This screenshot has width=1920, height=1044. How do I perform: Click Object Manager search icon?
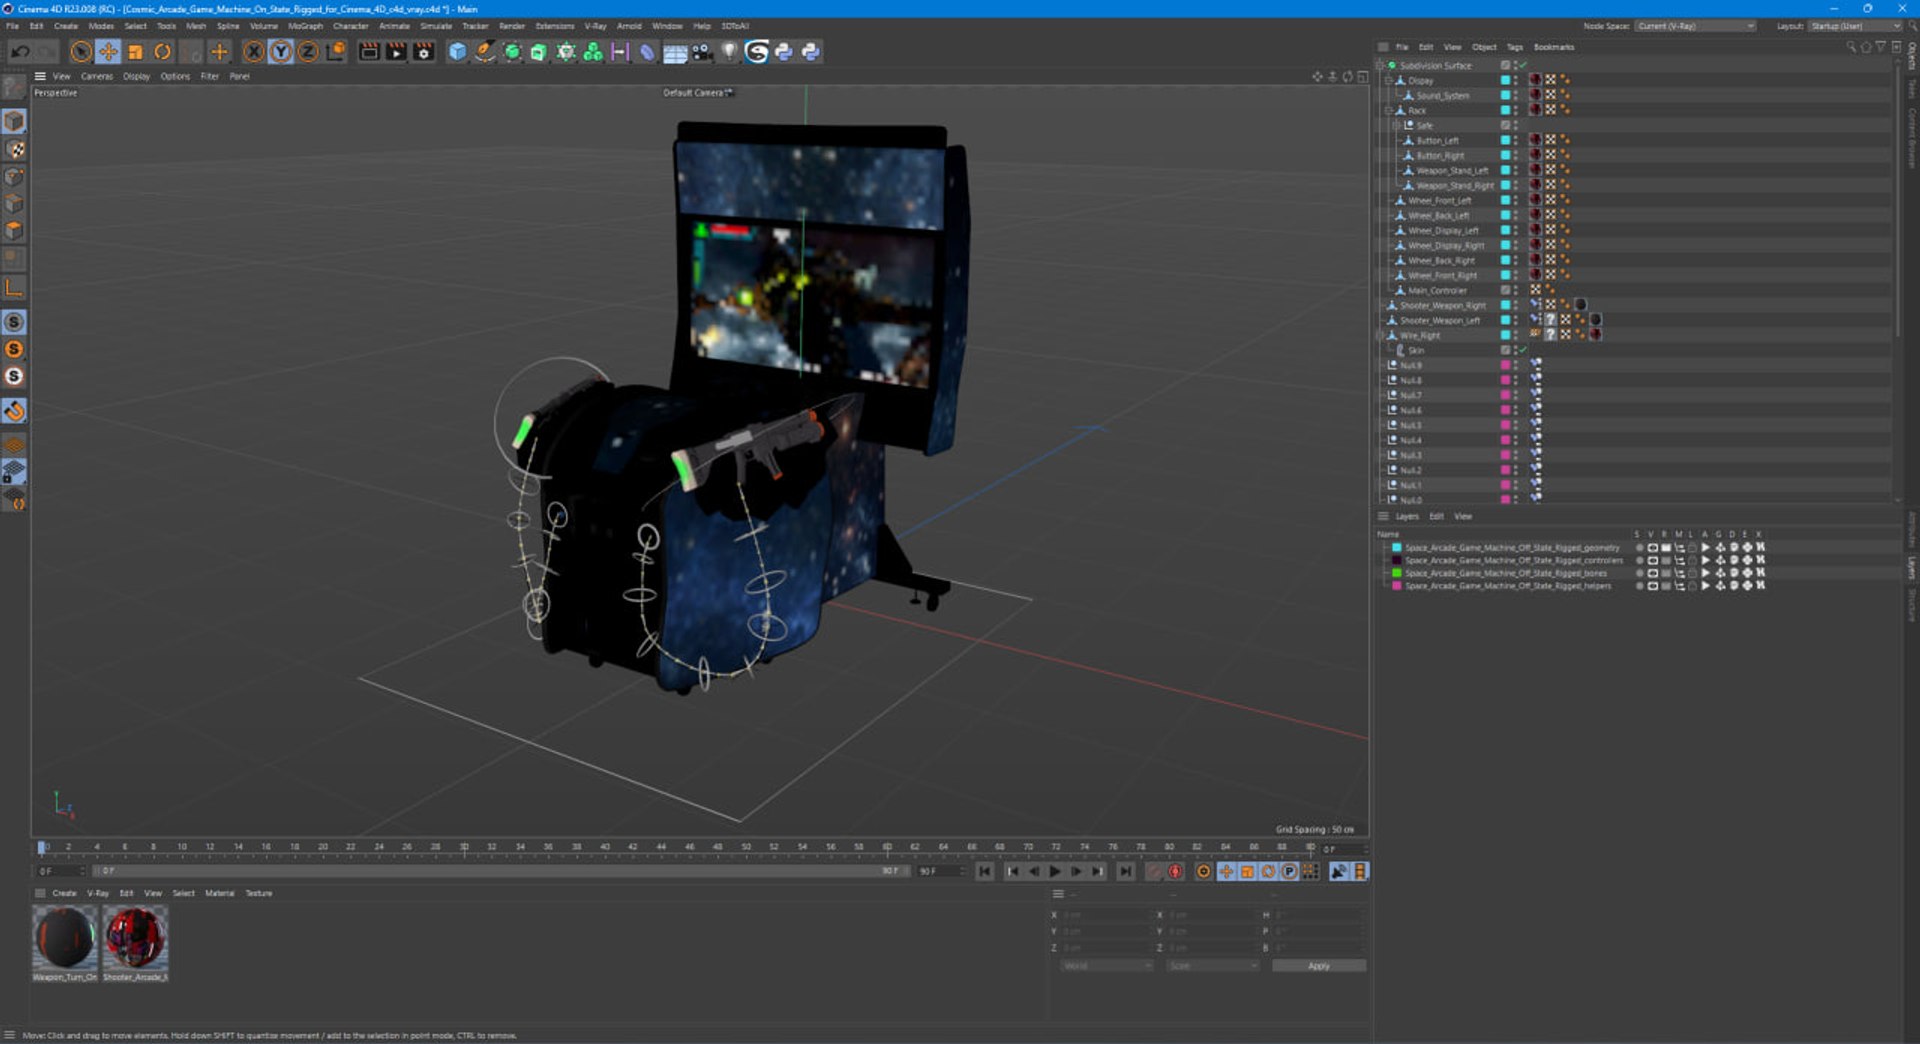1851,47
